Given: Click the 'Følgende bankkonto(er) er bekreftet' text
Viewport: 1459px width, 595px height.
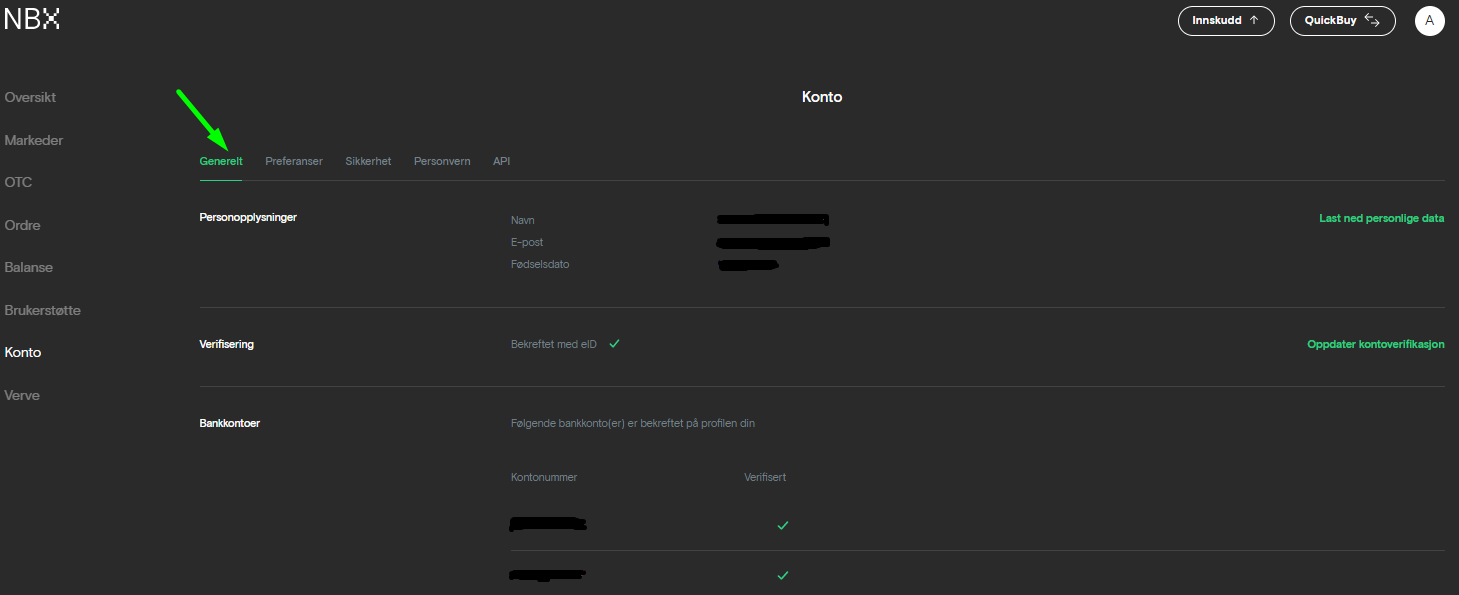Looking at the screenshot, I should click(633, 424).
